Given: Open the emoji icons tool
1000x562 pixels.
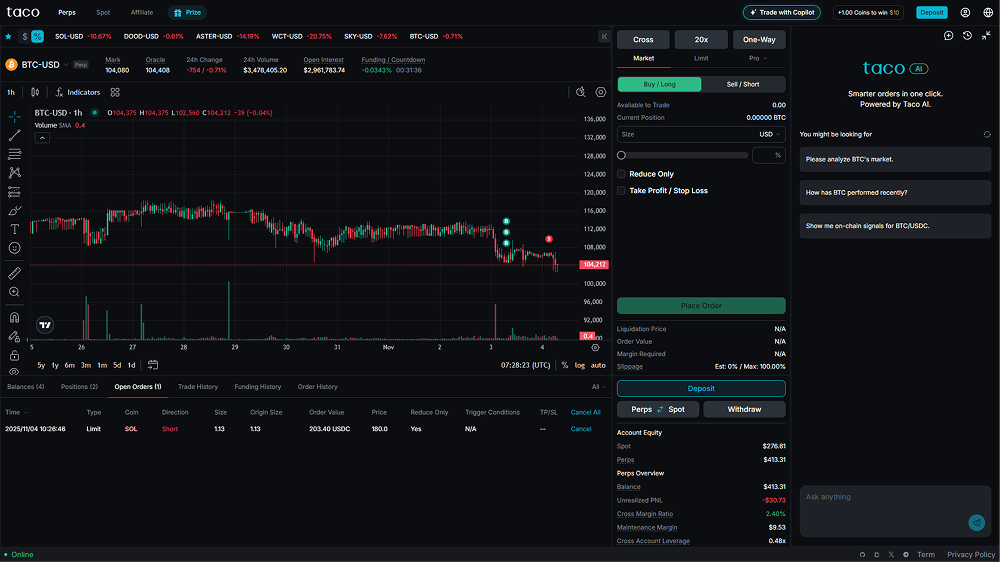Looking at the screenshot, I should [14, 248].
